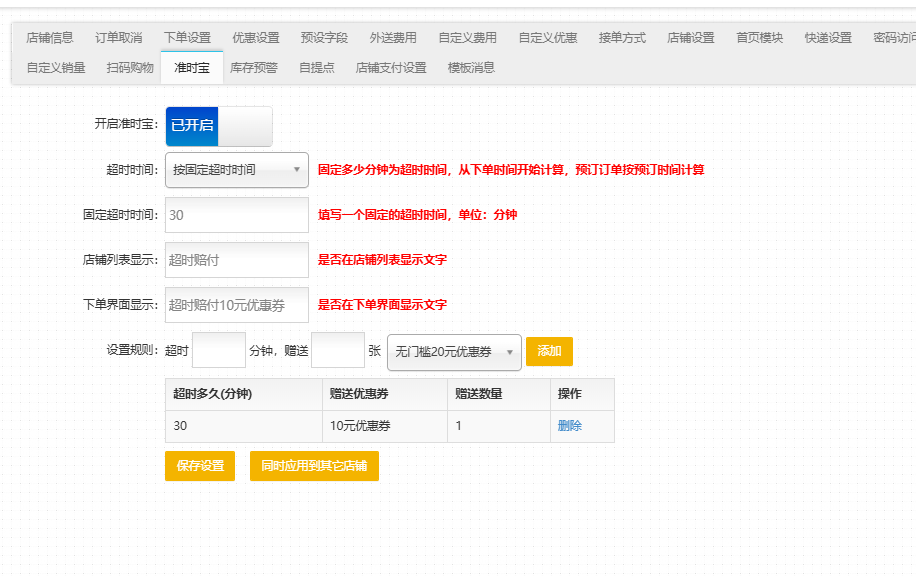This screenshot has width=916, height=576.
Task: Select the 外送费用 tab
Action: click(x=393, y=38)
